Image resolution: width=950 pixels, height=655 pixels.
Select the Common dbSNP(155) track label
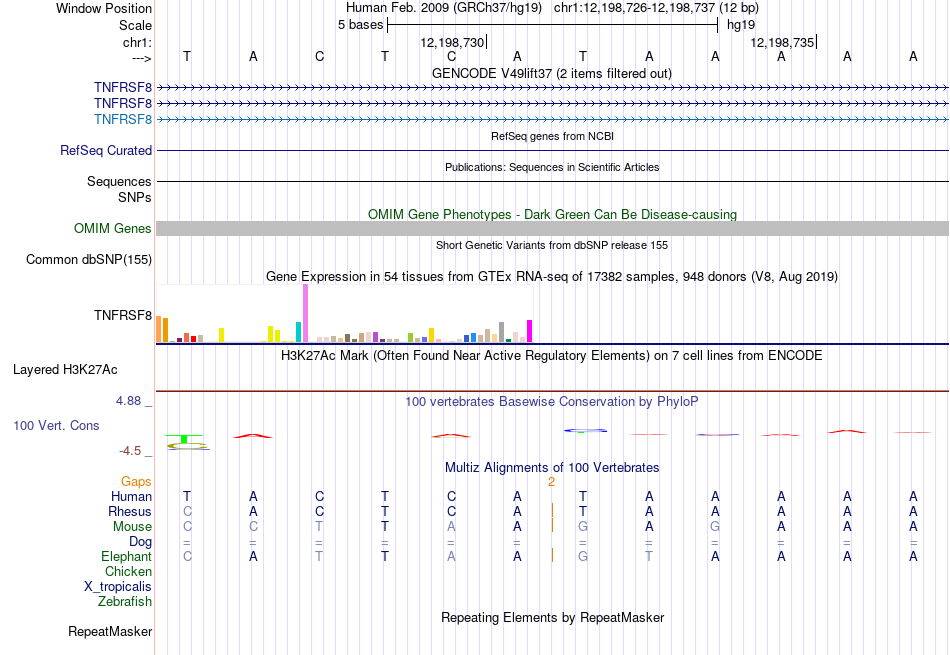(x=89, y=259)
